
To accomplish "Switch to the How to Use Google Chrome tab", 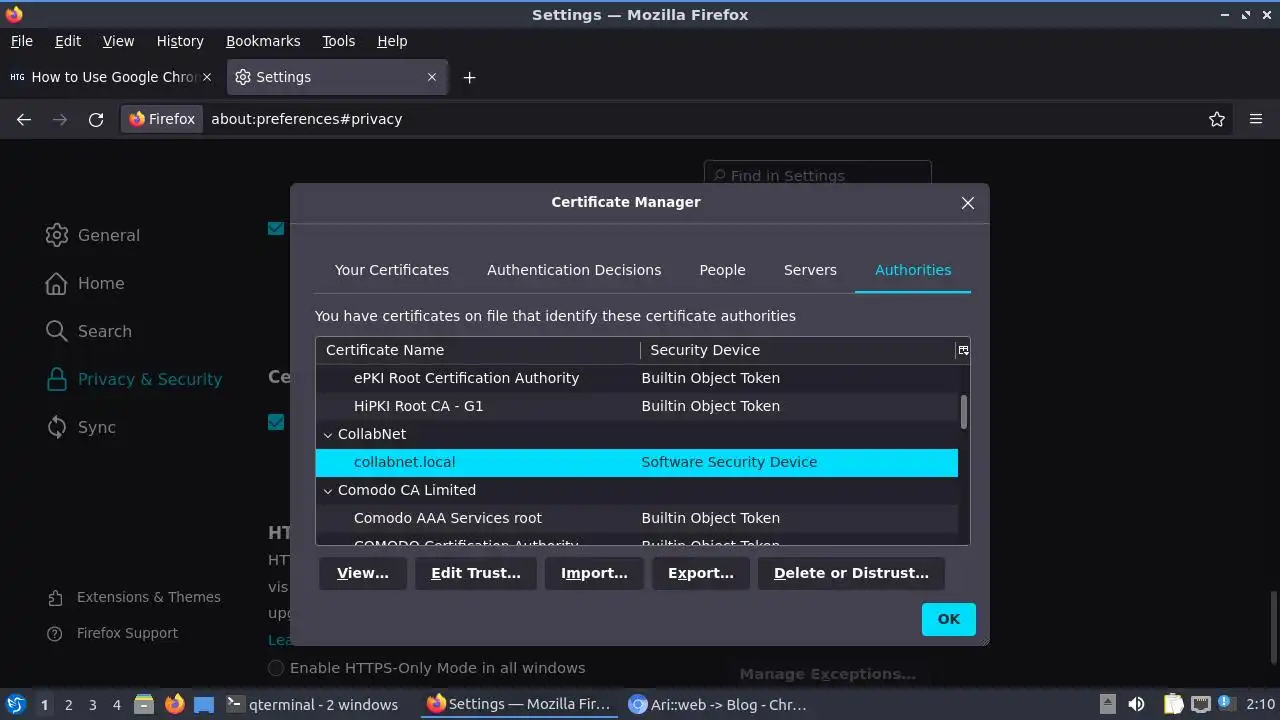I will 112,77.
